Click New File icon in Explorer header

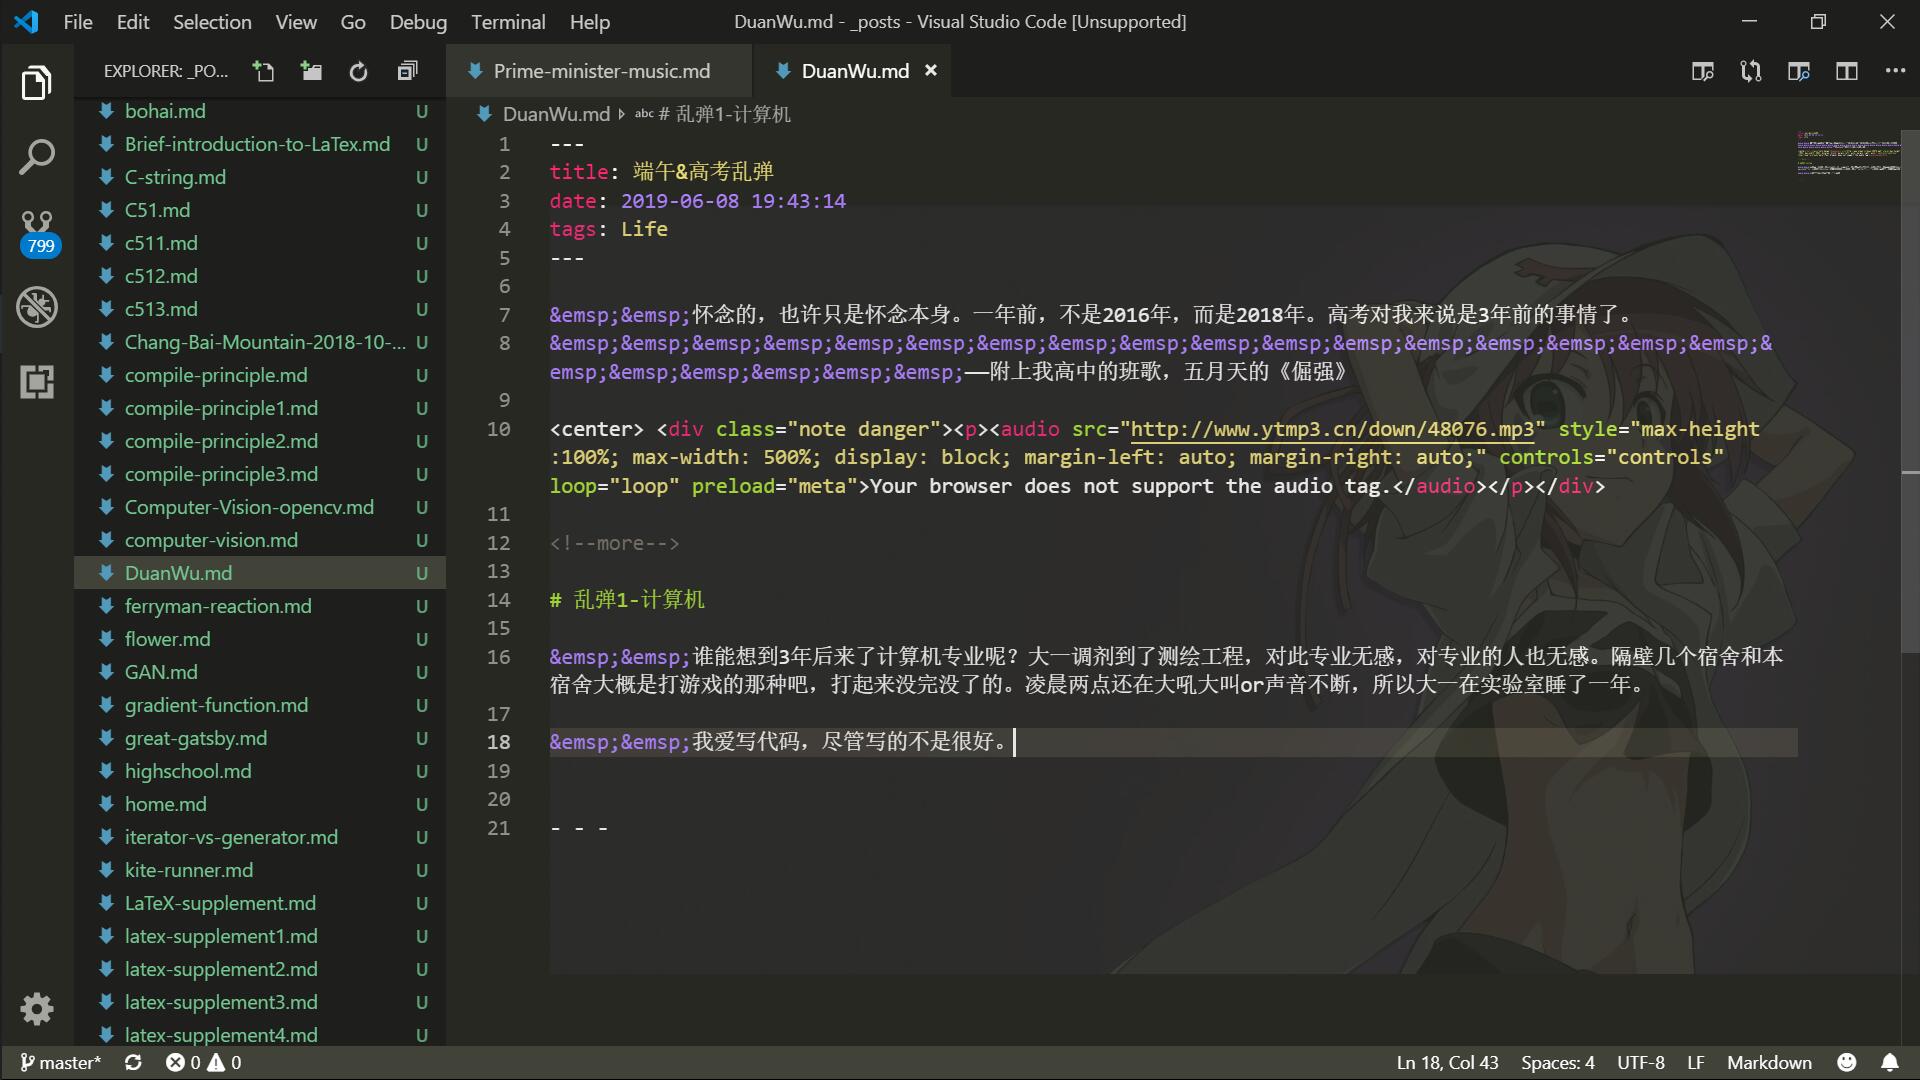coord(263,71)
